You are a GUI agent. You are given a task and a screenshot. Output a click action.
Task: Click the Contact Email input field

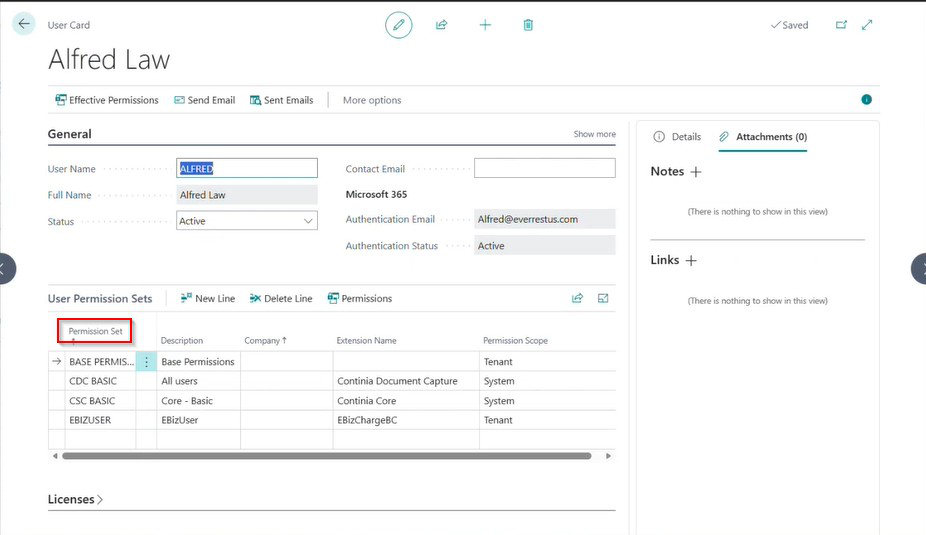(x=544, y=168)
